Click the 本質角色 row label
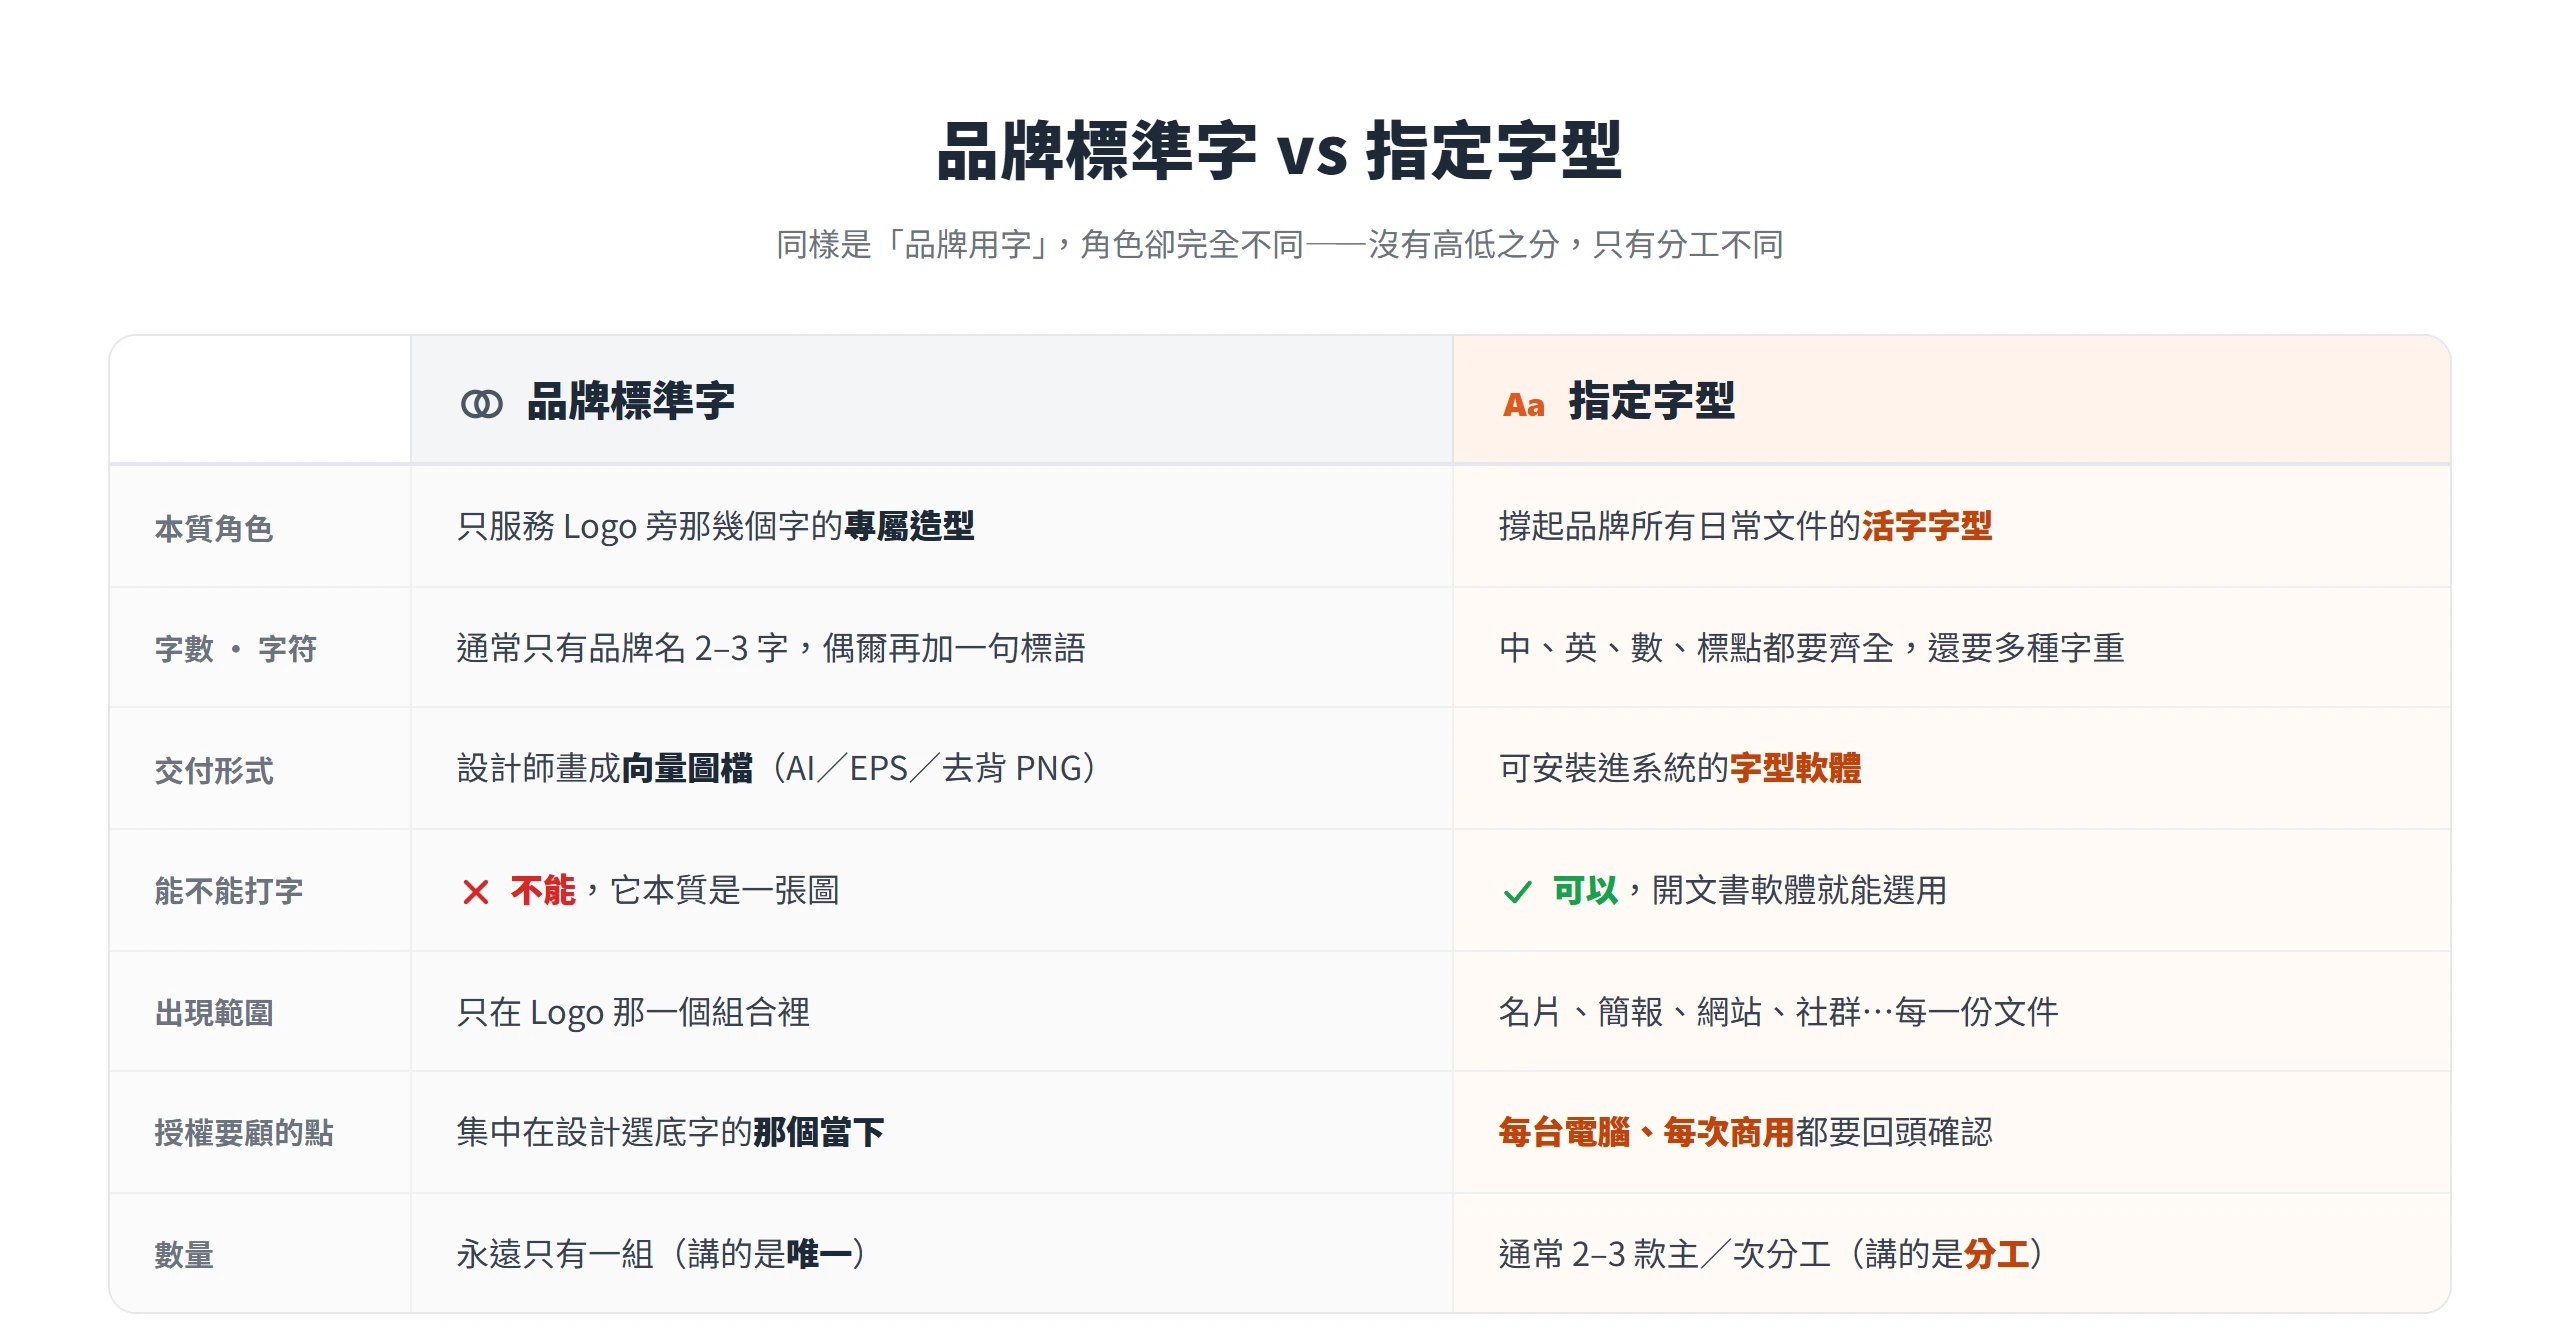 [214, 528]
